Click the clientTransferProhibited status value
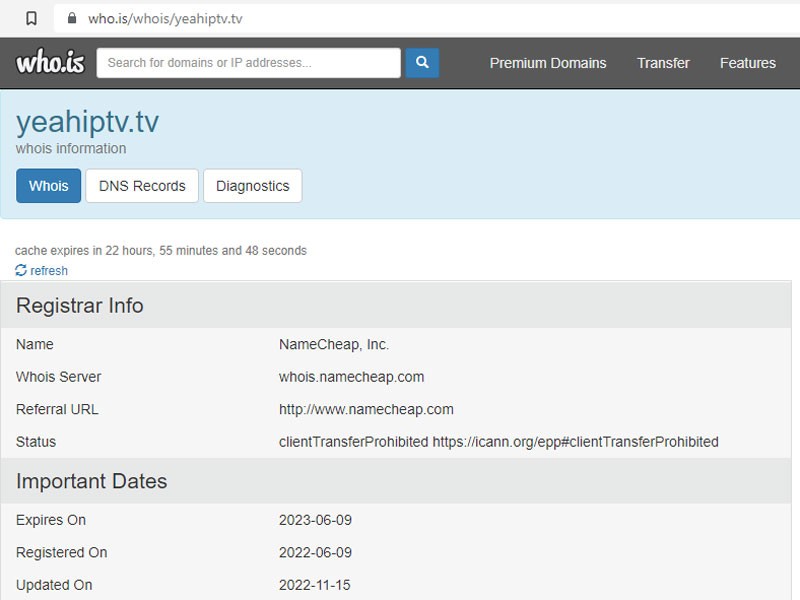800x600 pixels. [498, 442]
